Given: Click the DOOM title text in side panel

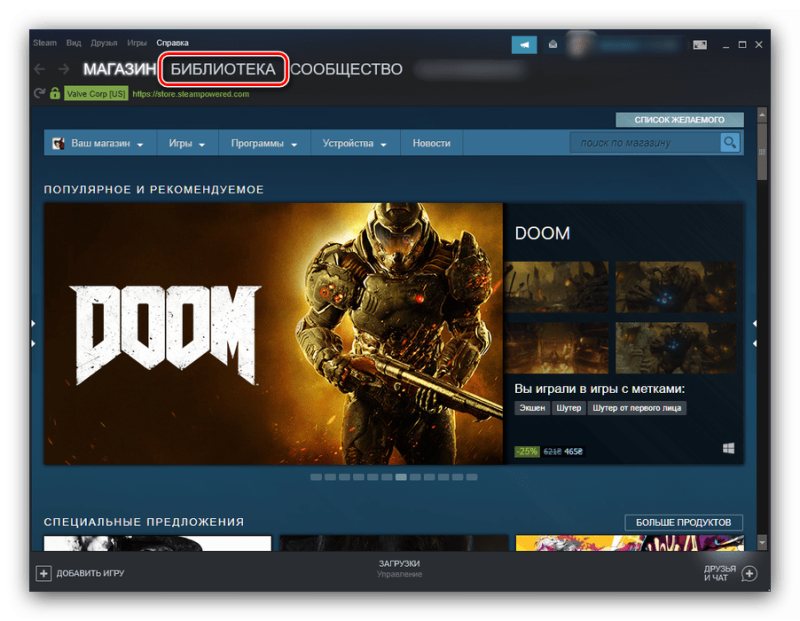Looking at the screenshot, I should pyautogui.click(x=542, y=233).
